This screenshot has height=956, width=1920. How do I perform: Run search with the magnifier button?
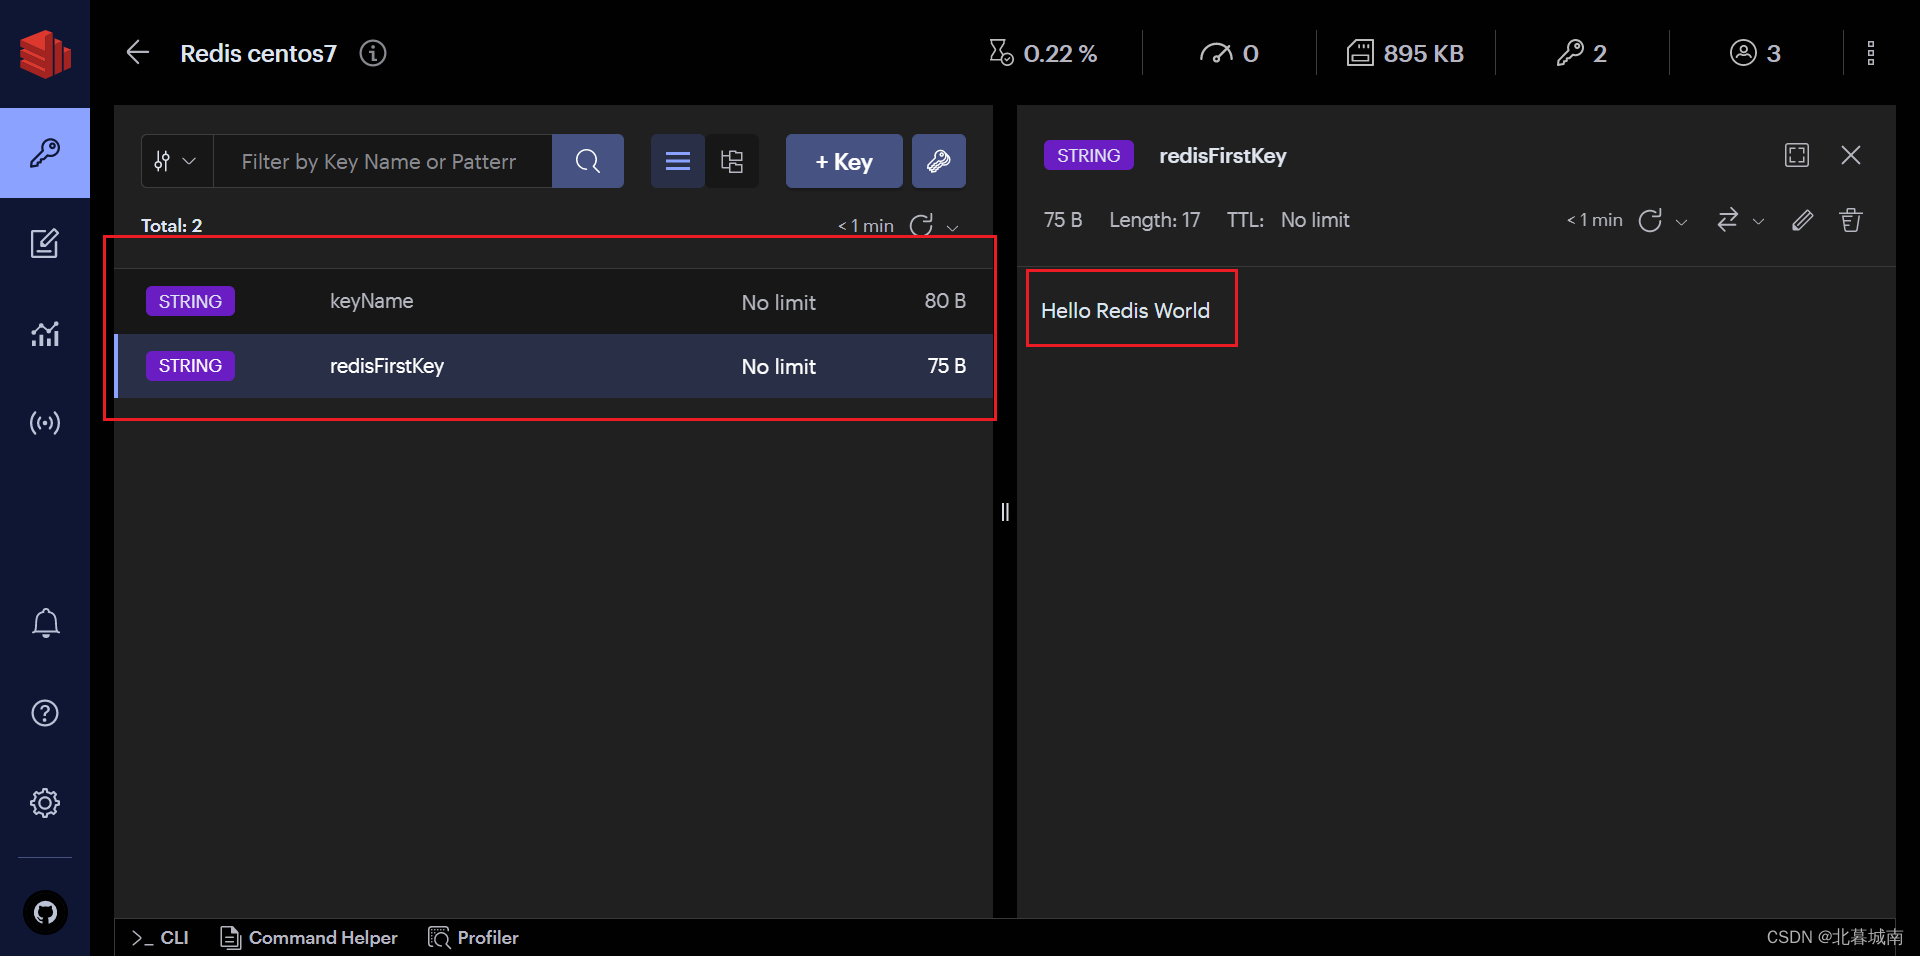tap(588, 161)
